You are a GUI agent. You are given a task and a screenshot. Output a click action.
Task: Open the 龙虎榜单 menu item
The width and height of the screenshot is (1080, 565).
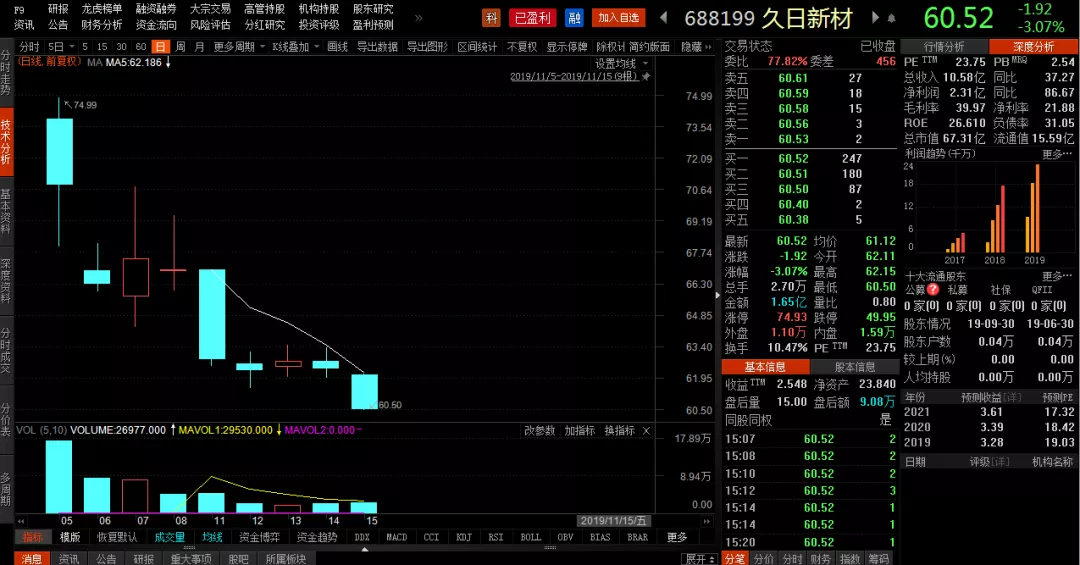(101, 9)
